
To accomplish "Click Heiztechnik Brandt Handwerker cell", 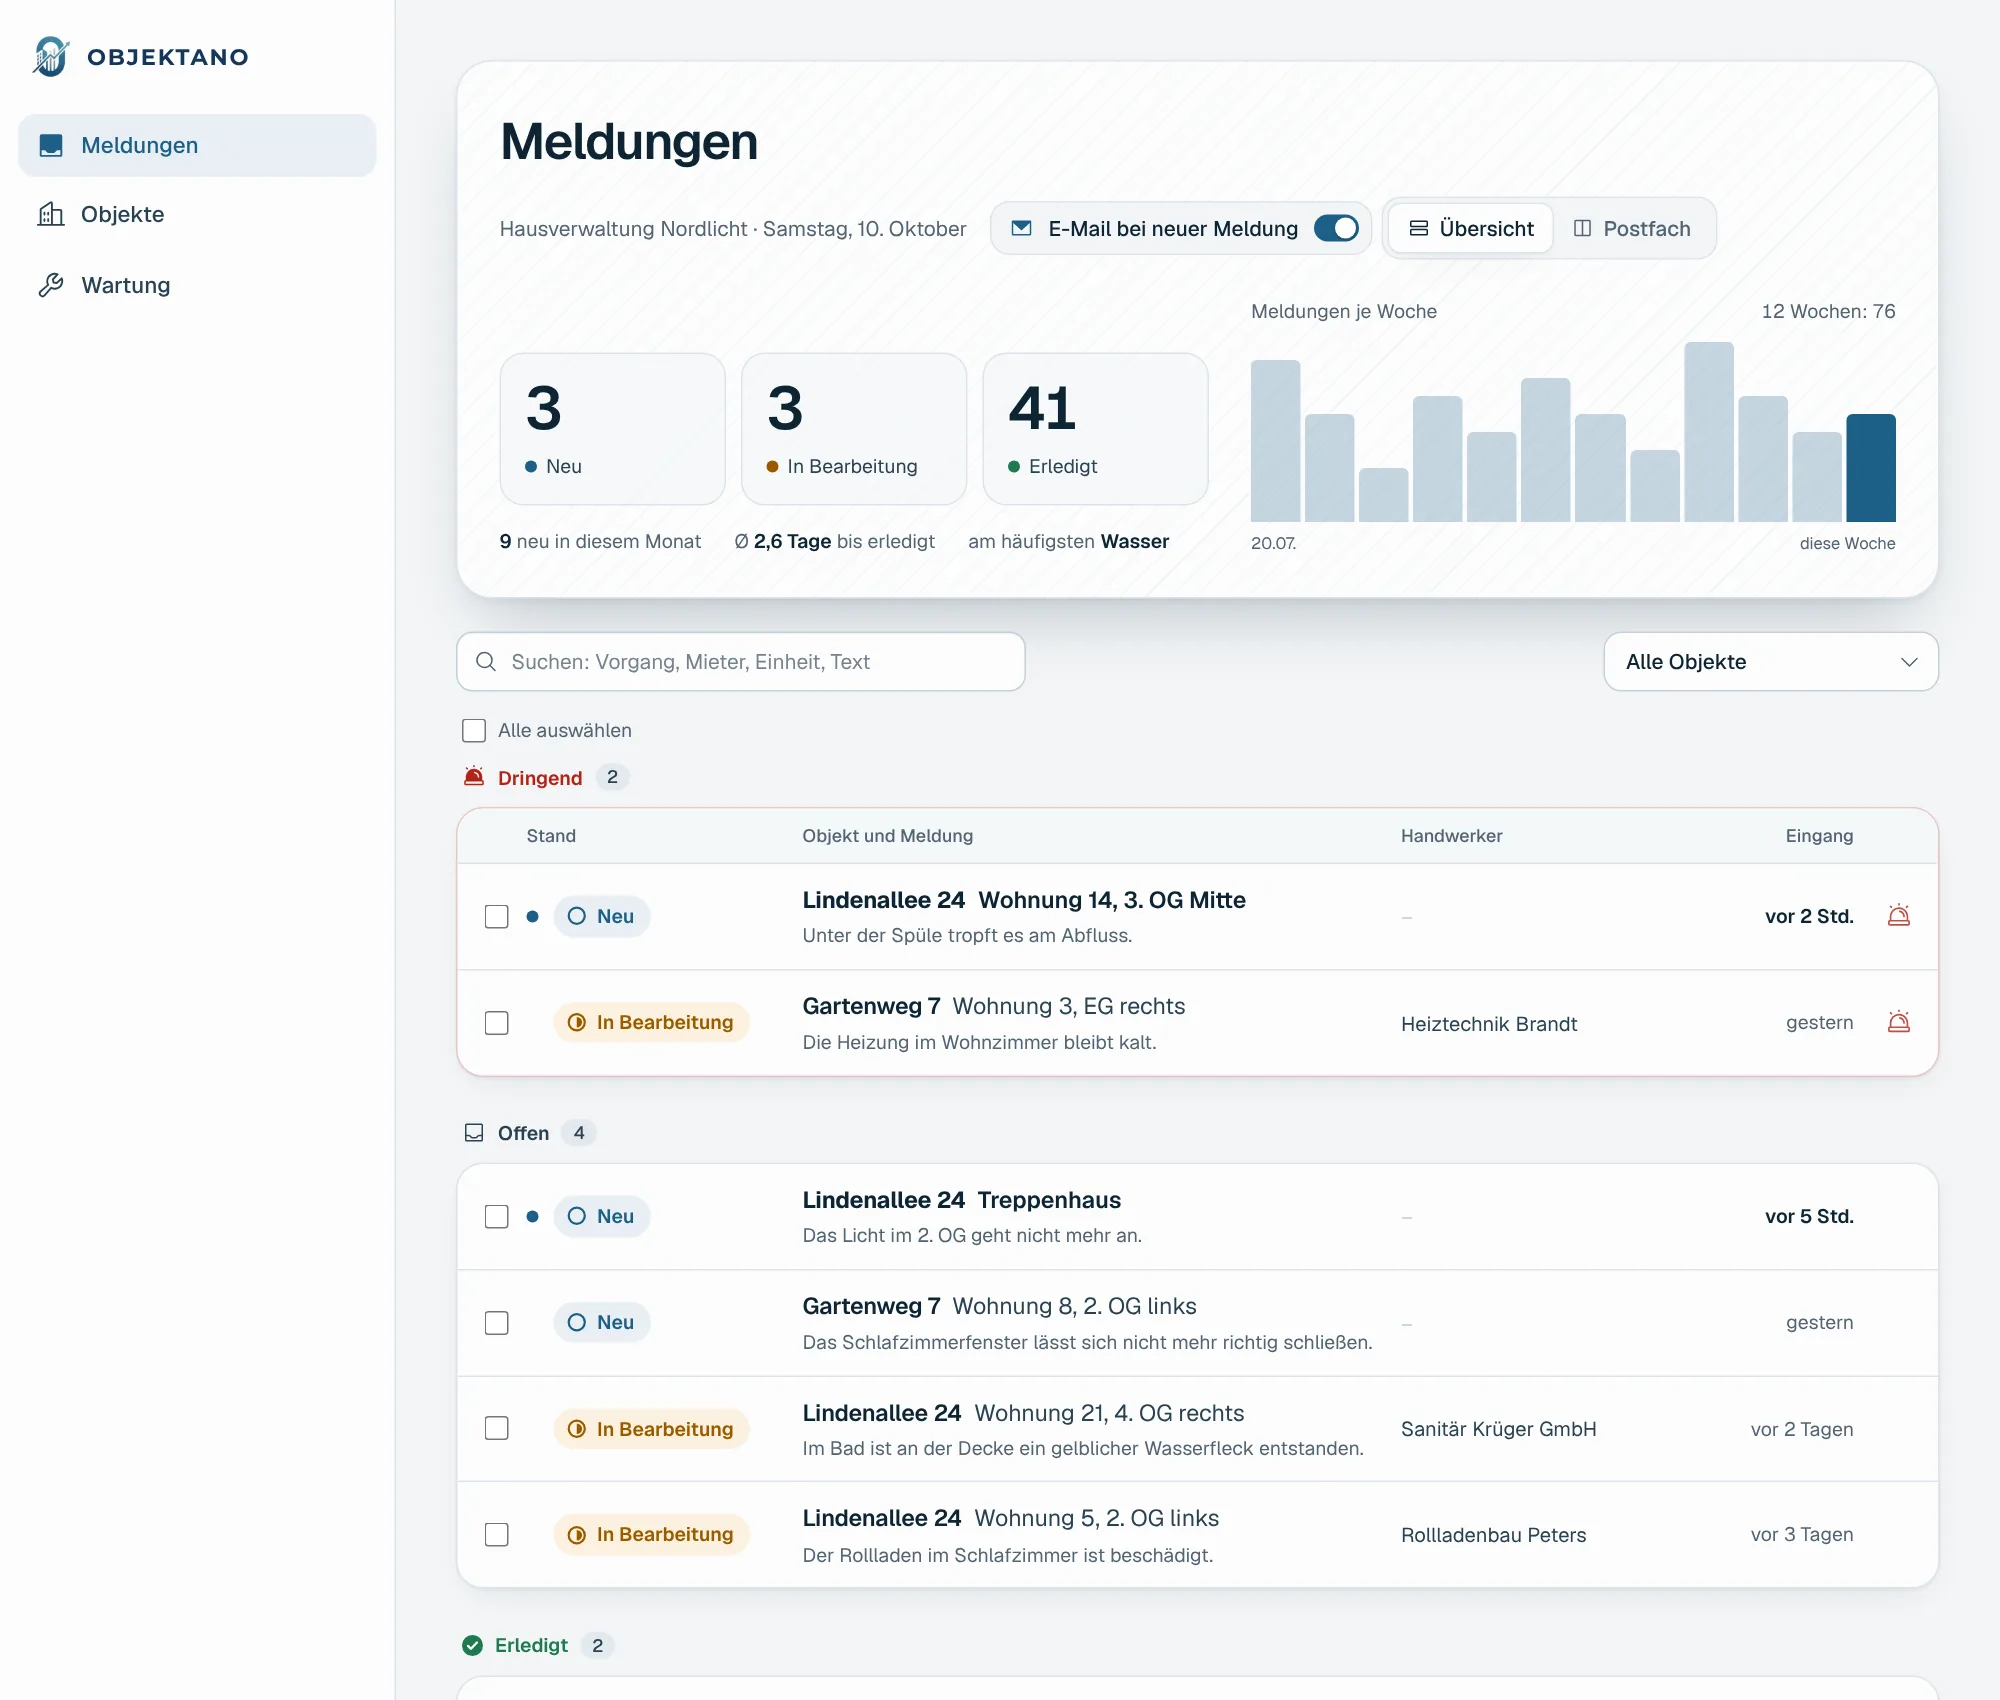I will pyautogui.click(x=1489, y=1023).
